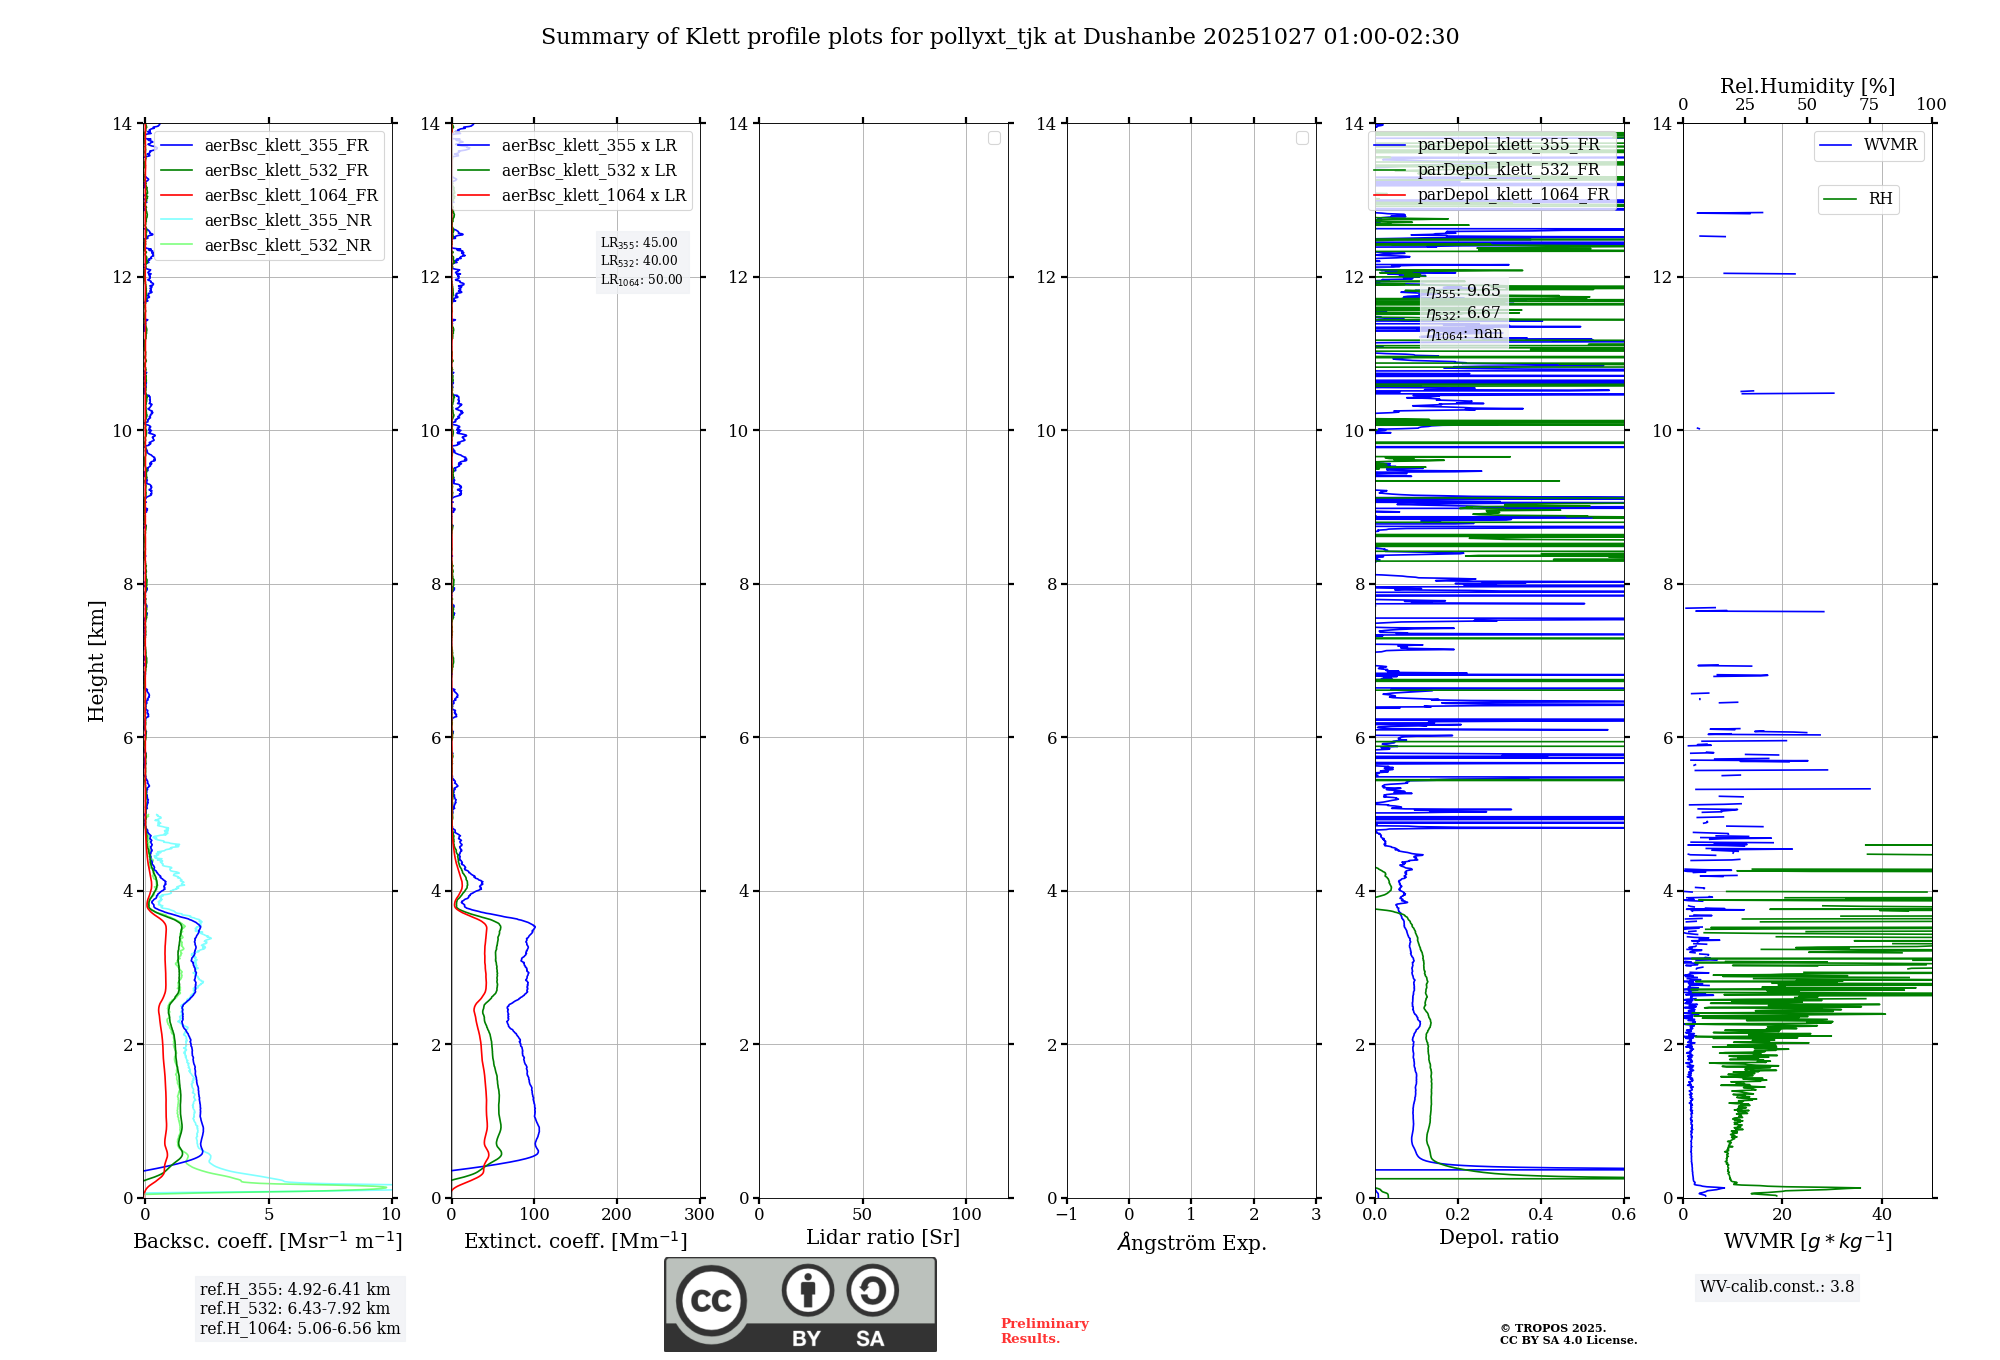Screen dimensions: 2000x1360
Task: Click the Rel.Humidity [%] top axis label
Action: click(1807, 86)
